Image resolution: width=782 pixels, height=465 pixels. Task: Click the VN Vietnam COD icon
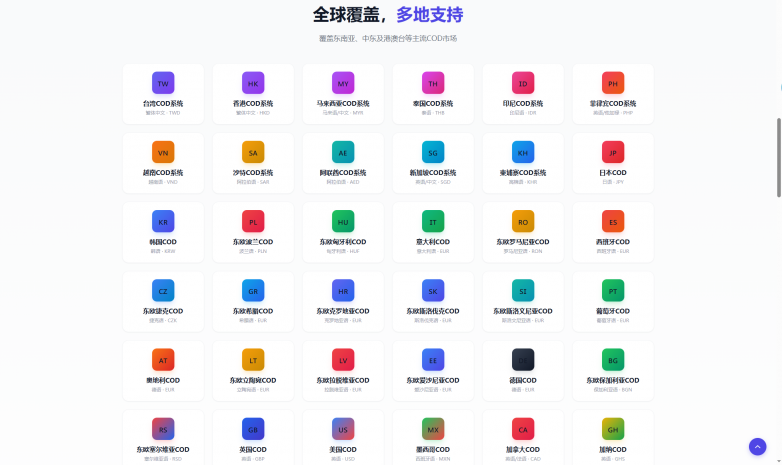[163, 152]
